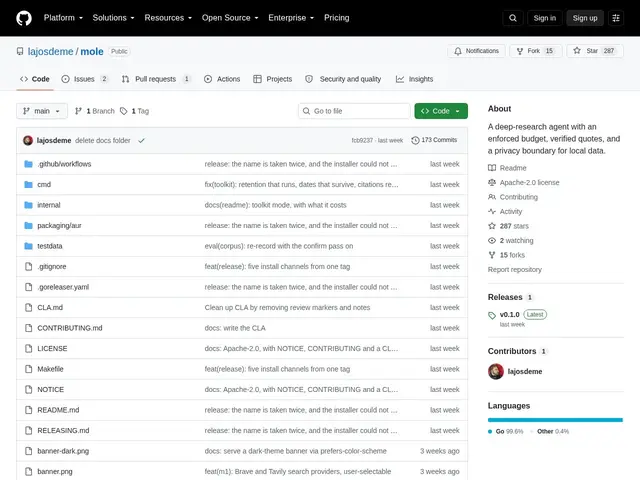Click the eye icon beside 2 watching
The width and height of the screenshot is (640, 480).
click(492, 240)
